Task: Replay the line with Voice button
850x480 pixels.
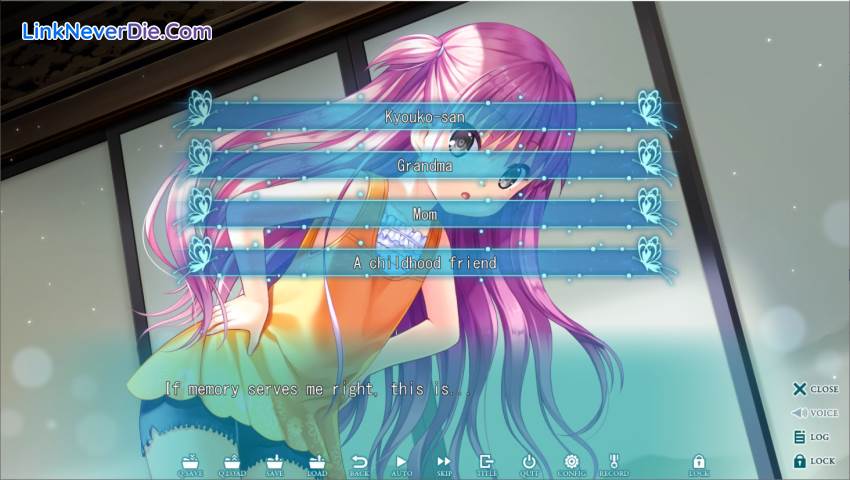Action: (x=814, y=413)
